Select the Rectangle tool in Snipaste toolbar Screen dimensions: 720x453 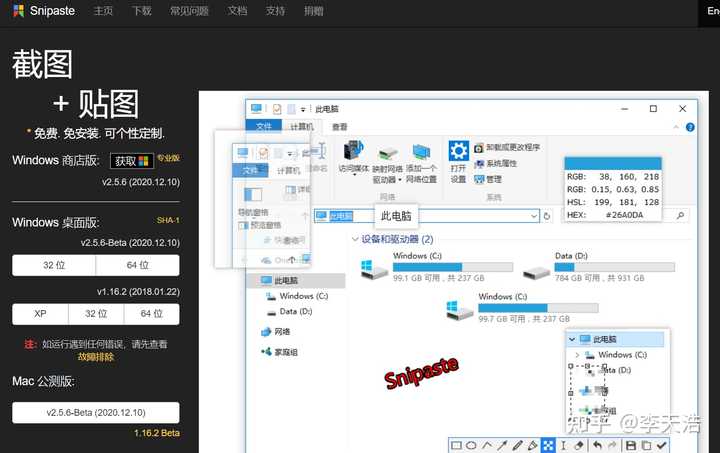click(456, 445)
